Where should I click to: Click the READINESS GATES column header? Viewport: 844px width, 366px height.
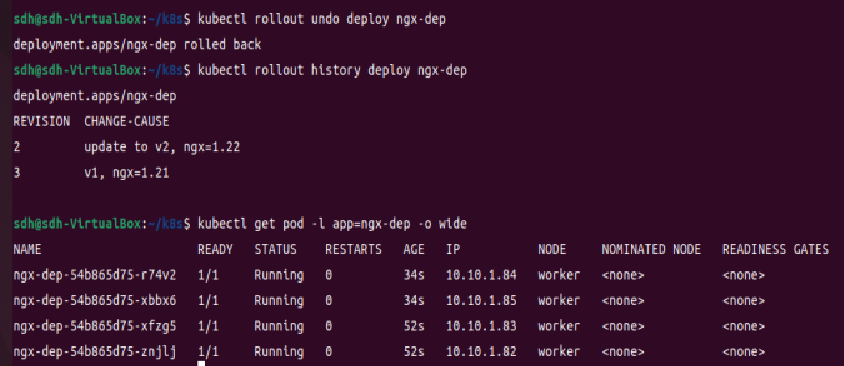point(776,250)
